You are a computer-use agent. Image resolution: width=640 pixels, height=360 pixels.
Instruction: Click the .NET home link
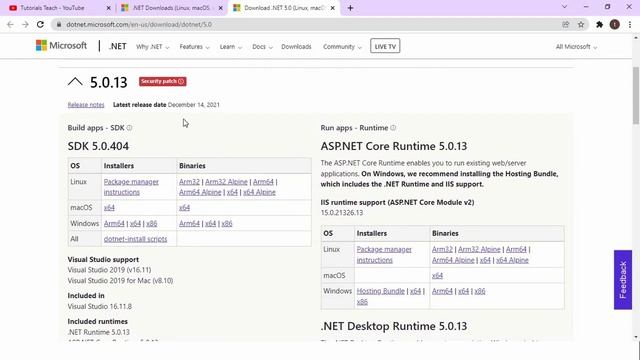coord(118,47)
